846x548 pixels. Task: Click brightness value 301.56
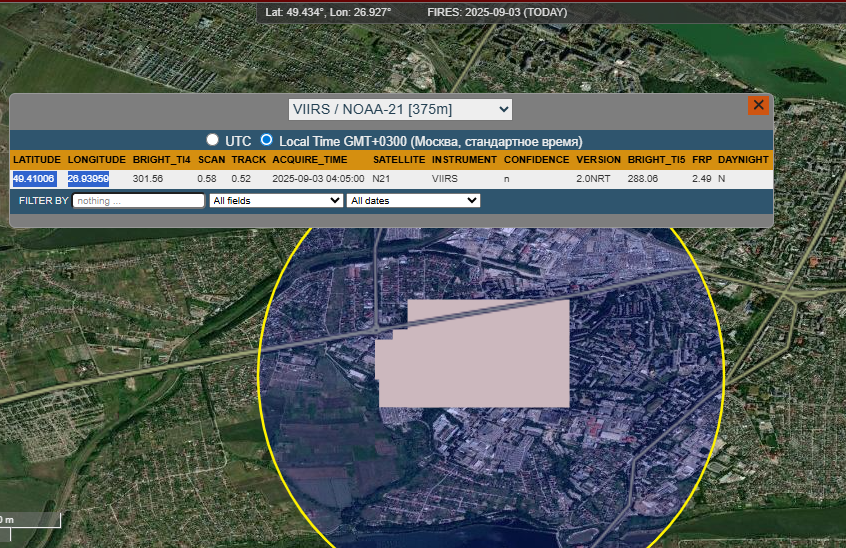click(148, 179)
